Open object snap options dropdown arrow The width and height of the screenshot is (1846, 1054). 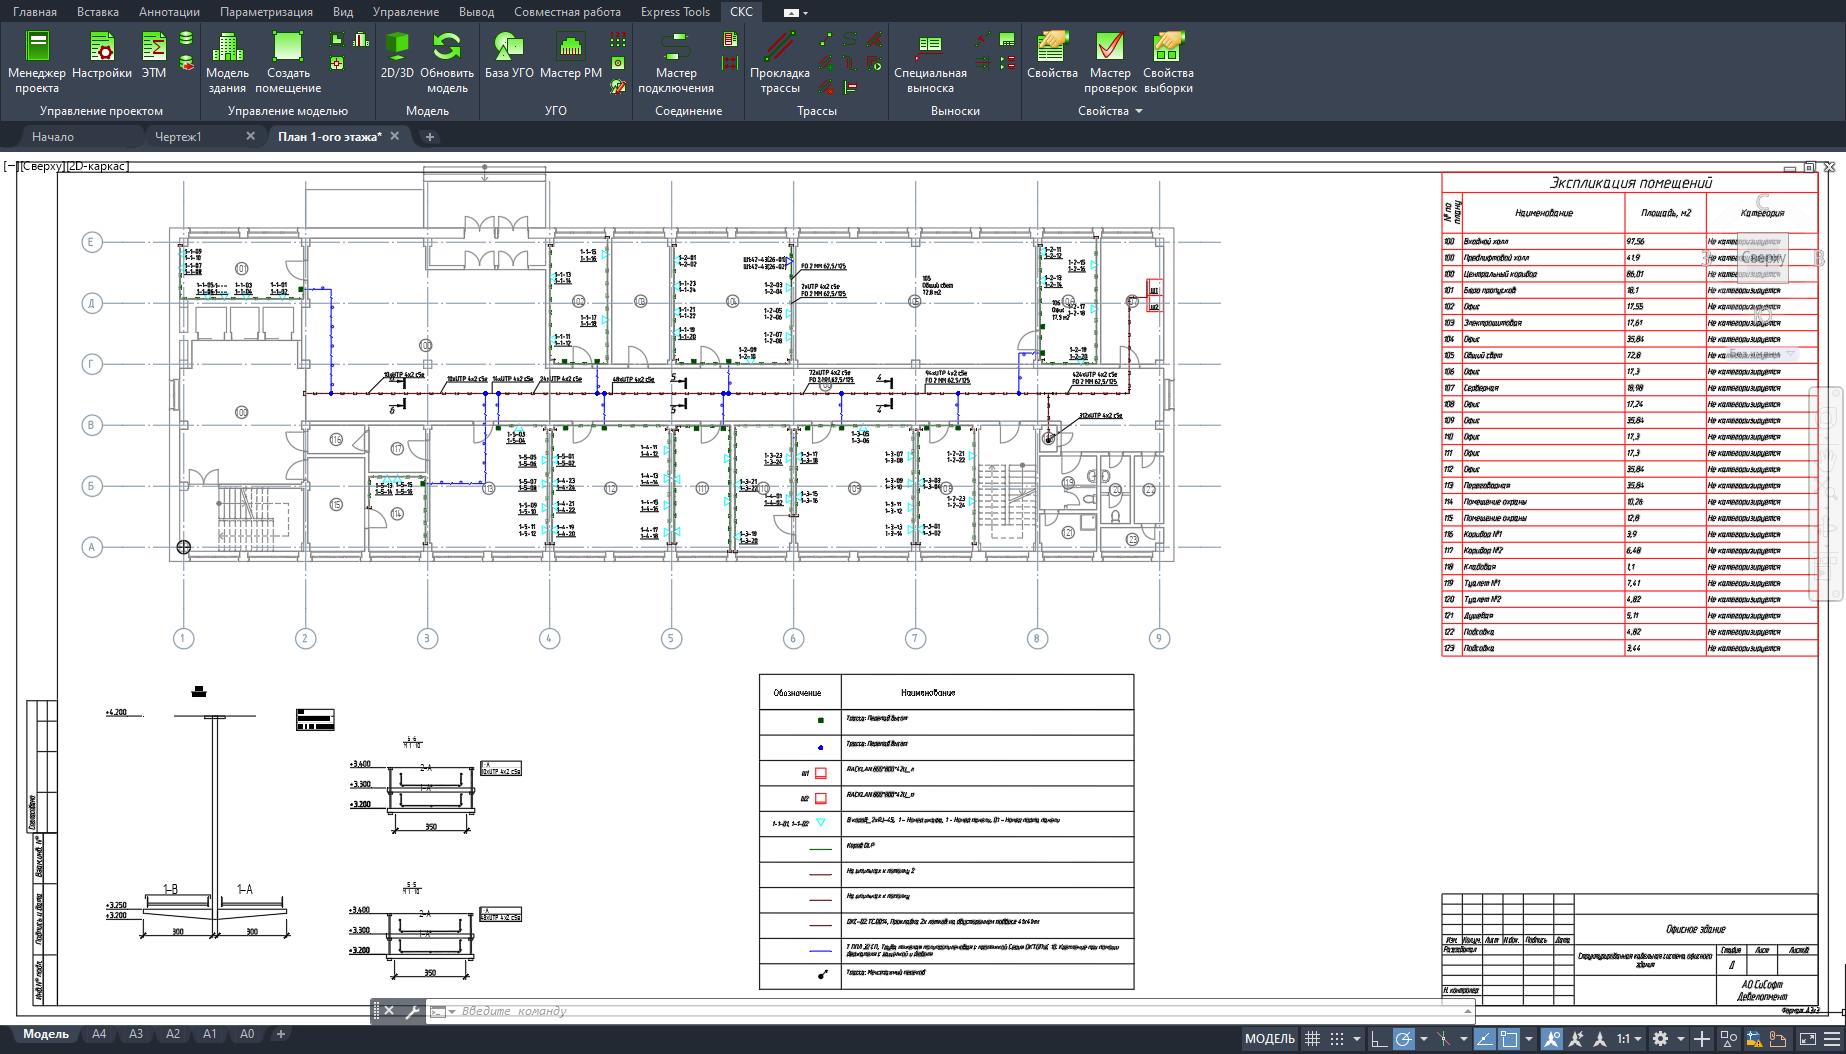[1529, 1039]
